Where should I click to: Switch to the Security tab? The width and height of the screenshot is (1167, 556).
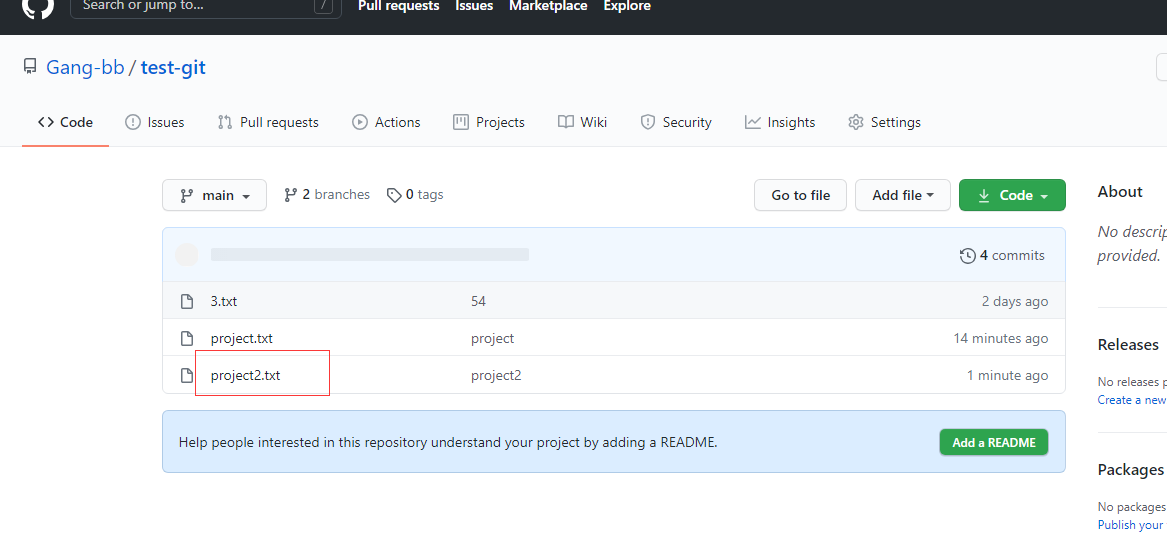(676, 122)
